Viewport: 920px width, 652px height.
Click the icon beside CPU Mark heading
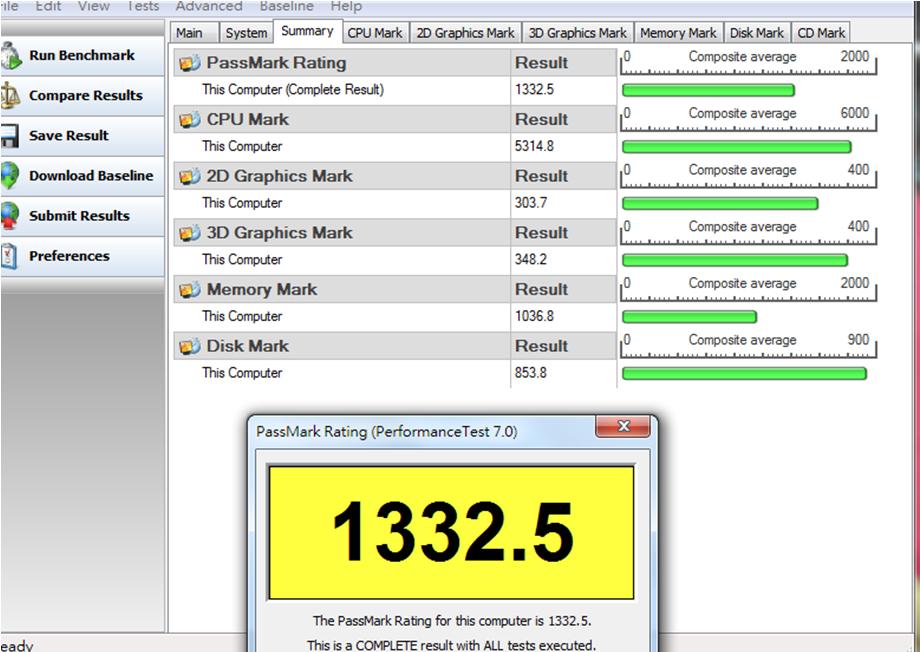pyautogui.click(x=190, y=120)
